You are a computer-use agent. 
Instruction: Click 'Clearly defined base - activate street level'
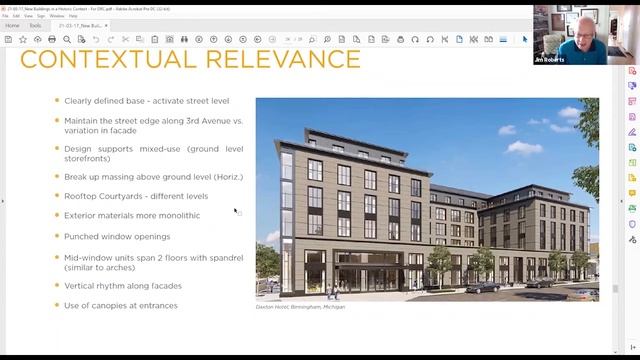tap(147, 101)
